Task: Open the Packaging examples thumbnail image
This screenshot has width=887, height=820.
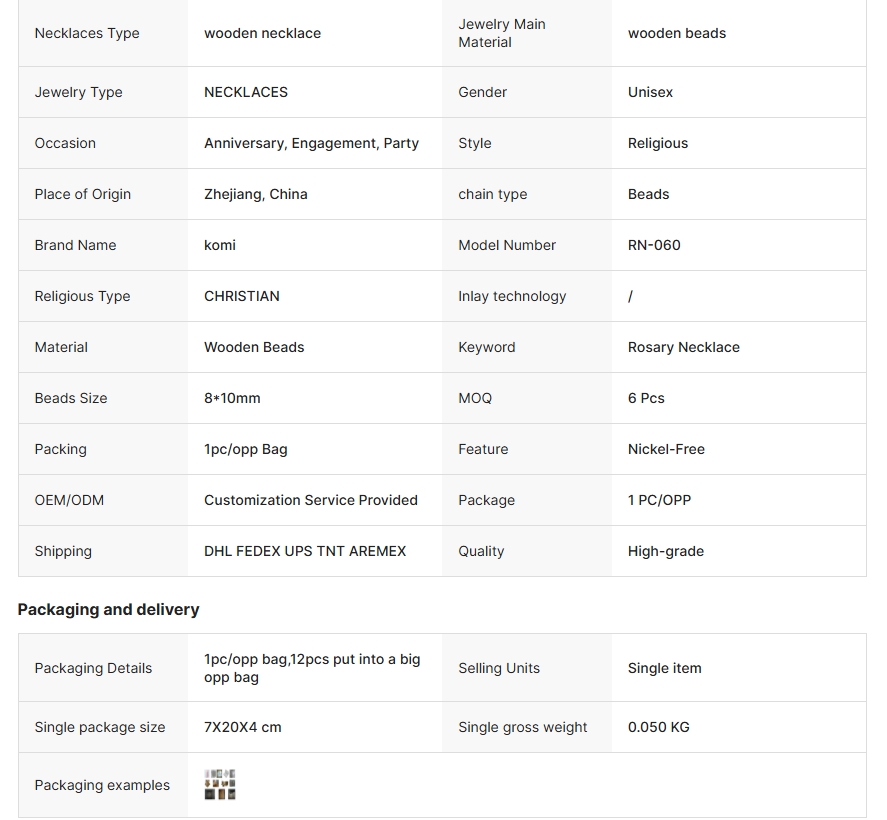Action: click(220, 785)
